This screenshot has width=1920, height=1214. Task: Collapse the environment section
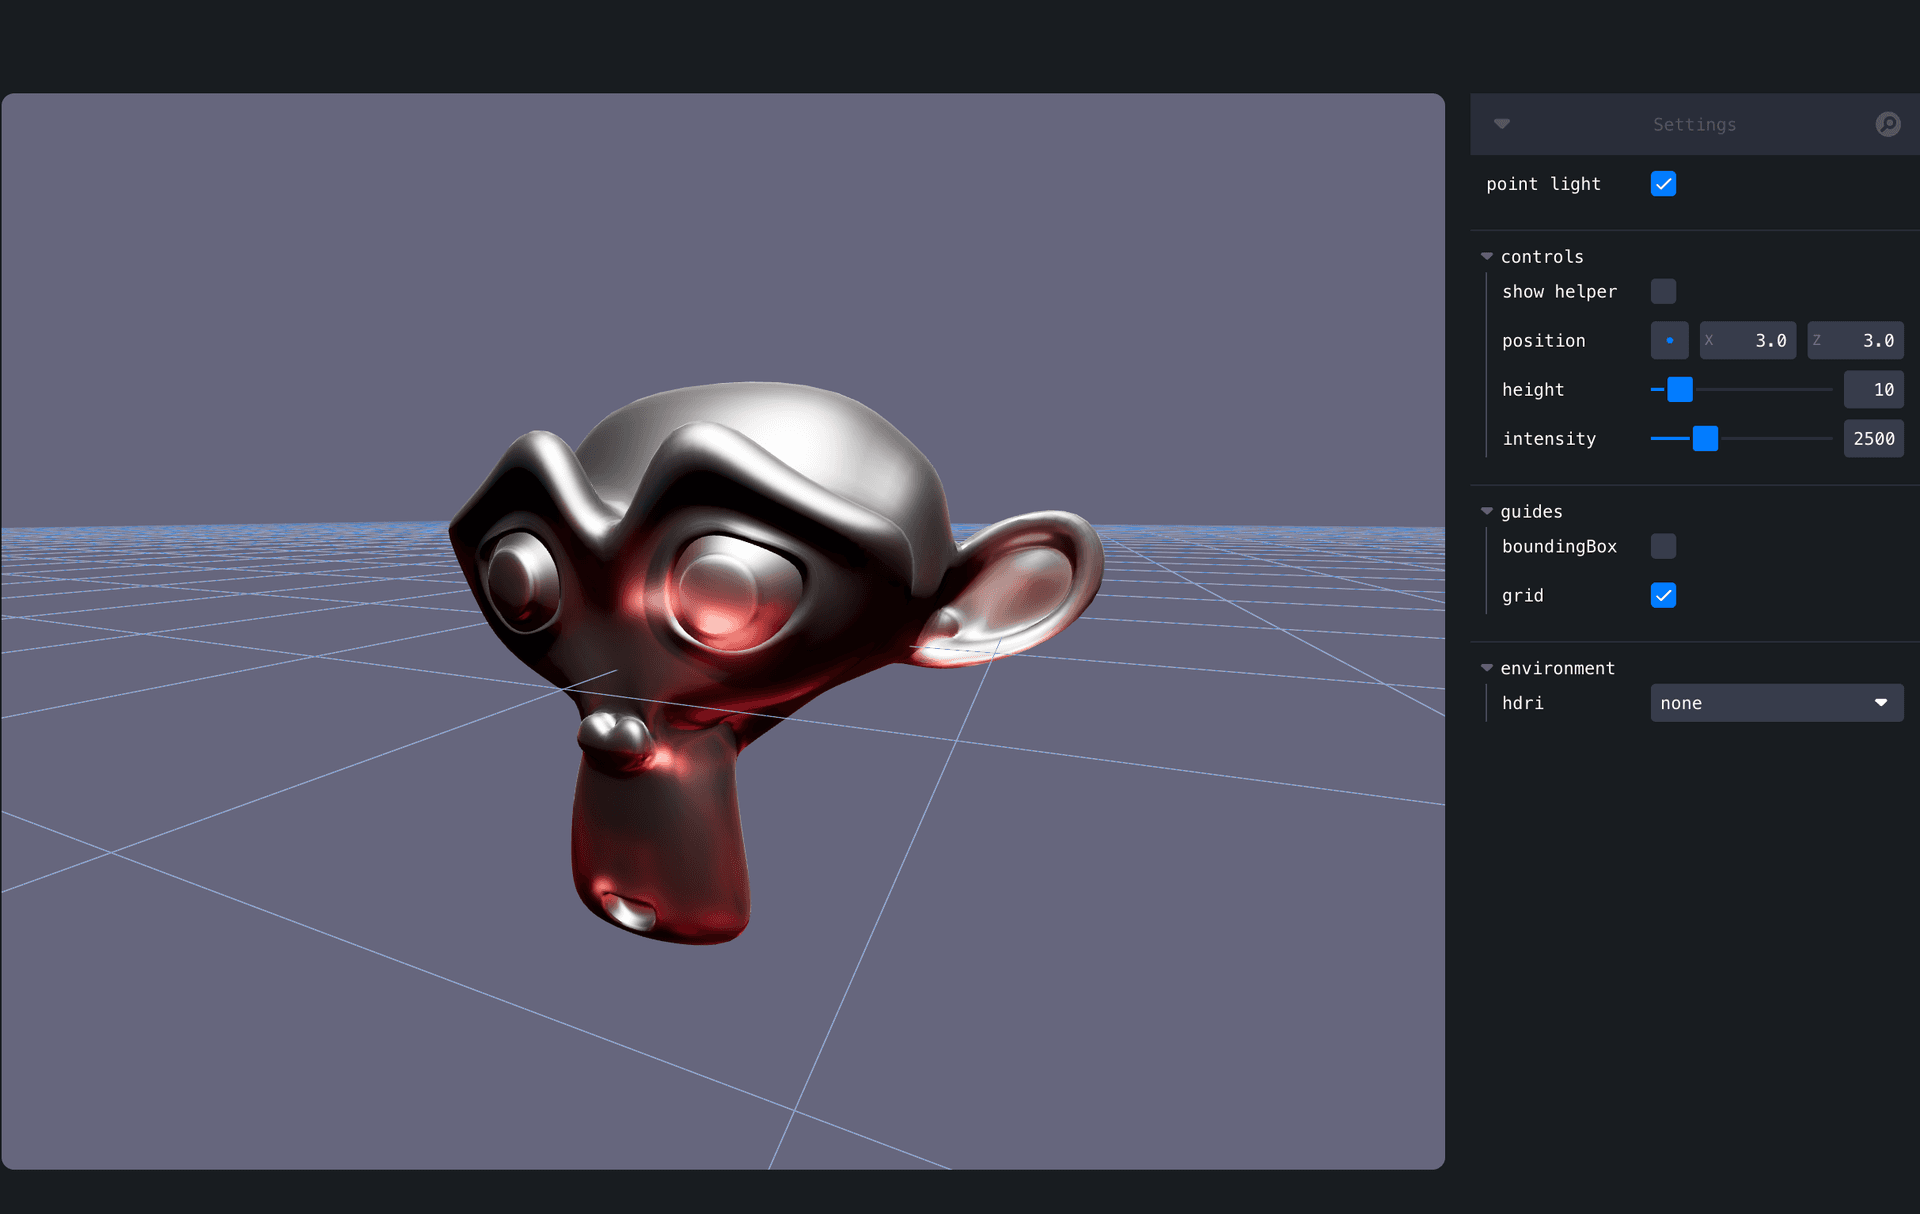[x=1486, y=667]
